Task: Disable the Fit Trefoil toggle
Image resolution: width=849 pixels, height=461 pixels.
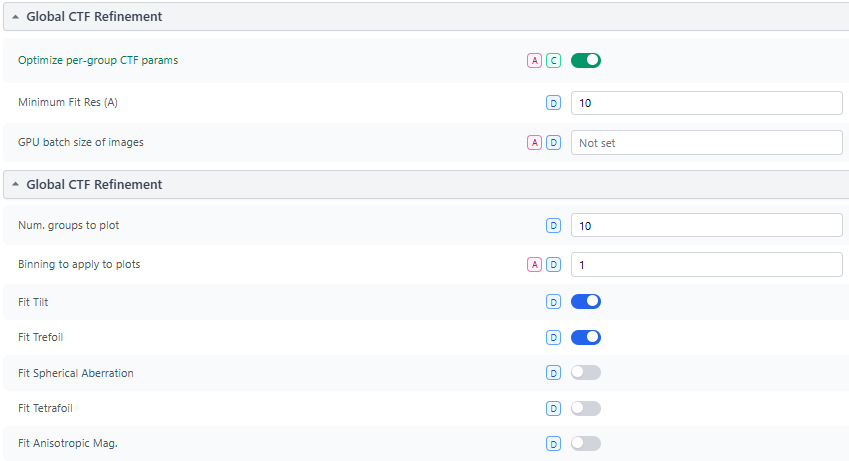Action: pos(585,337)
